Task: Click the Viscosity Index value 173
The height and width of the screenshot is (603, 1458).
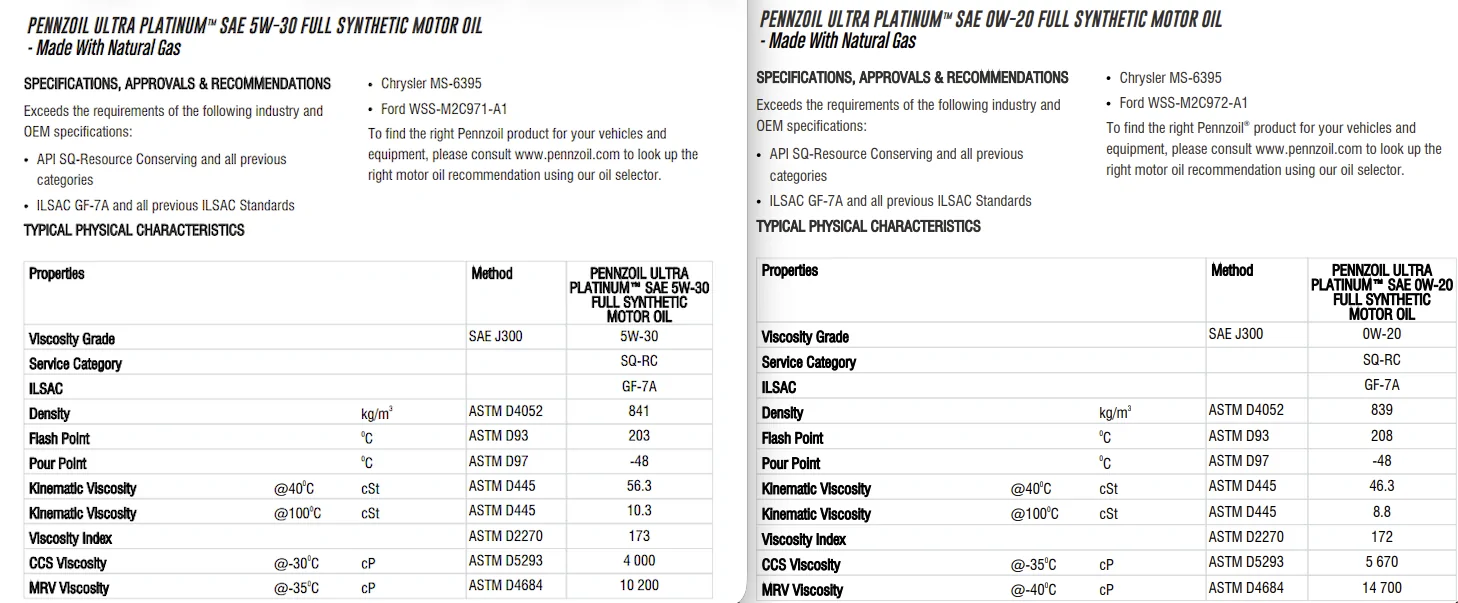Action: tap(639, 536)
